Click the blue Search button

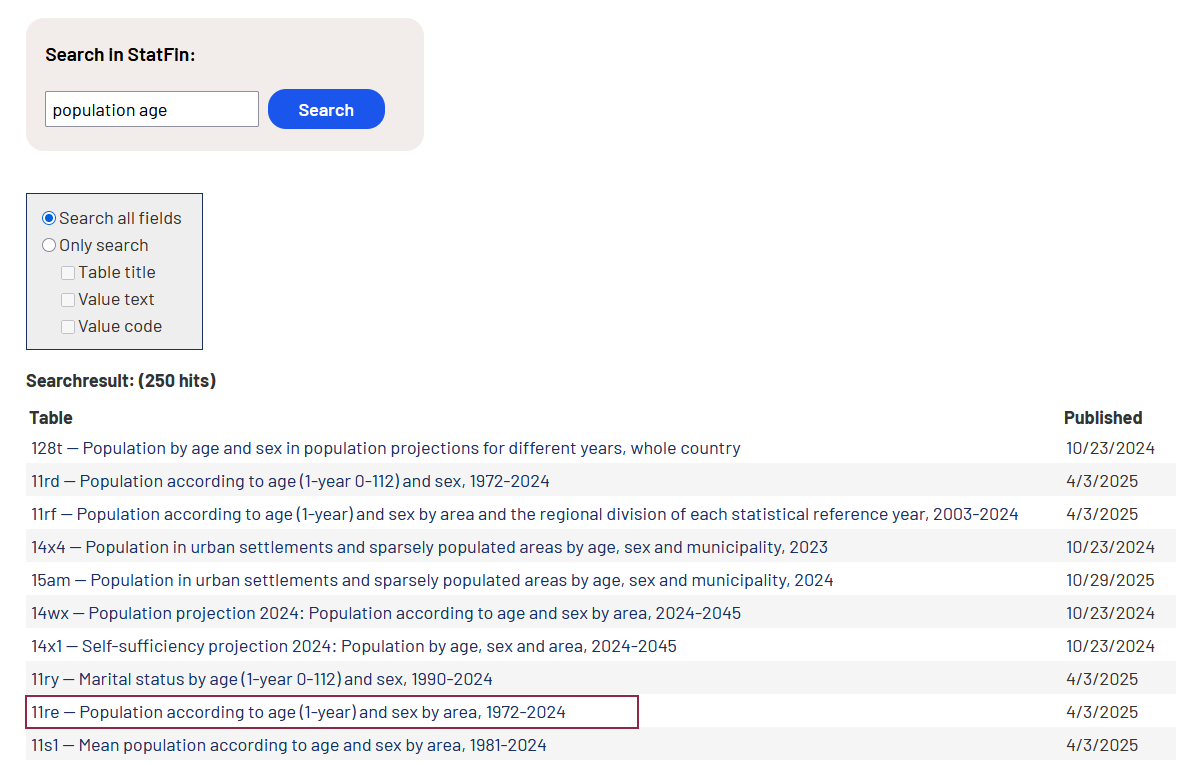click(326, 110)
